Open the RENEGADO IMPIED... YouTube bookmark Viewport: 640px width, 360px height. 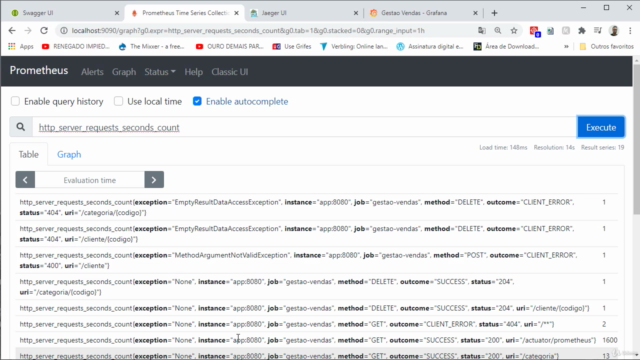[76, 47]
